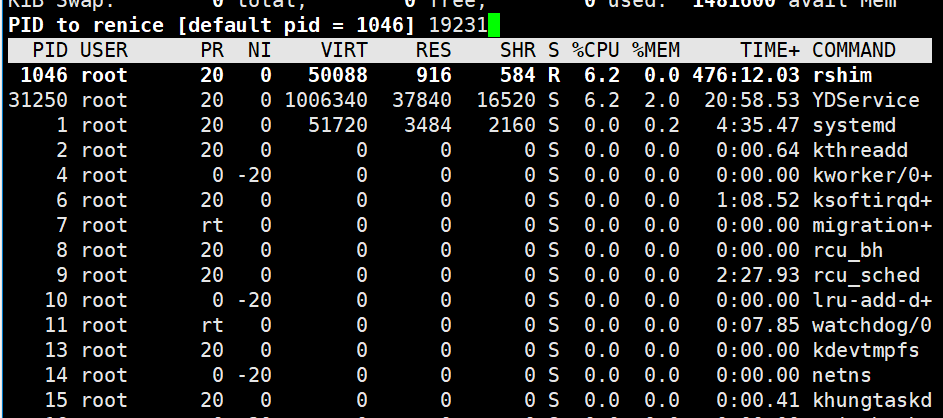Viewport: 943px width, 418px height.
Task: Click the TIME+ value 20:58.53
Action: coord(752,100)
